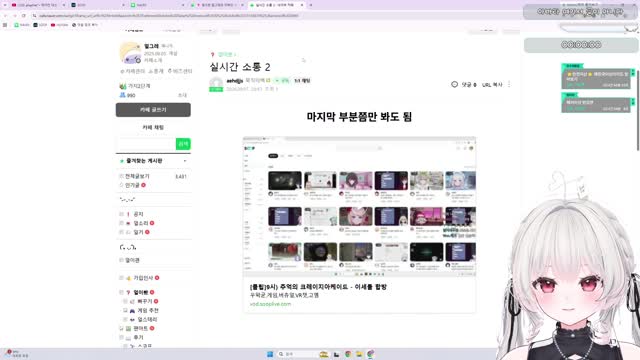The image size is (640, 360).
Task: Copy the post link via URL 복사
Action: [492, 85]
